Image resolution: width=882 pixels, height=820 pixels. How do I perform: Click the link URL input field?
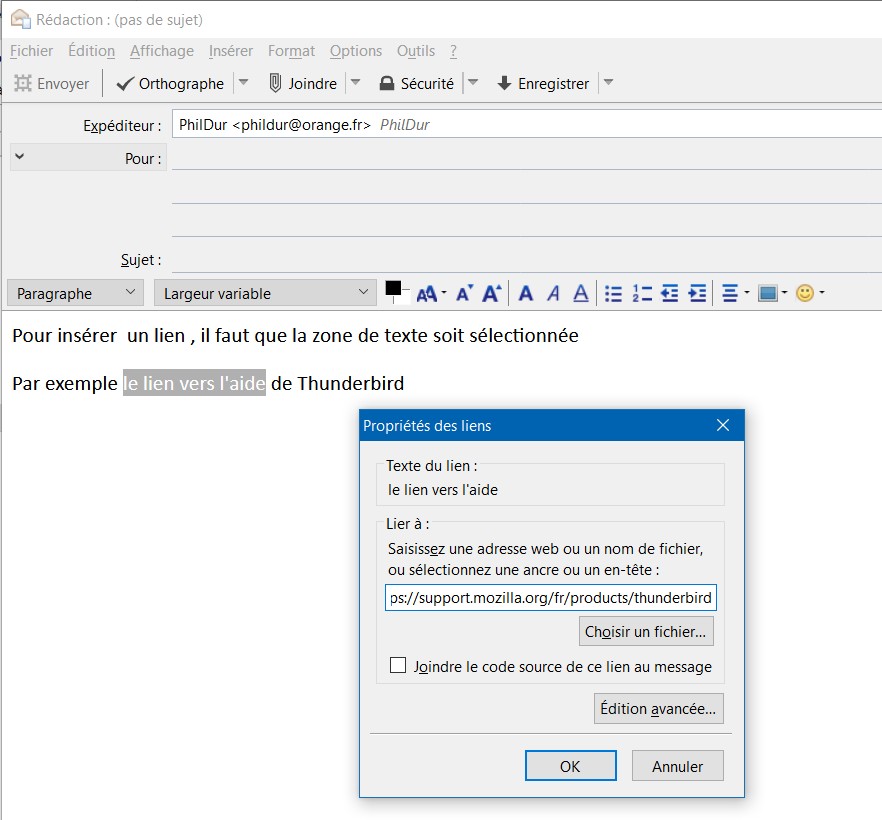tap(550, 598)
